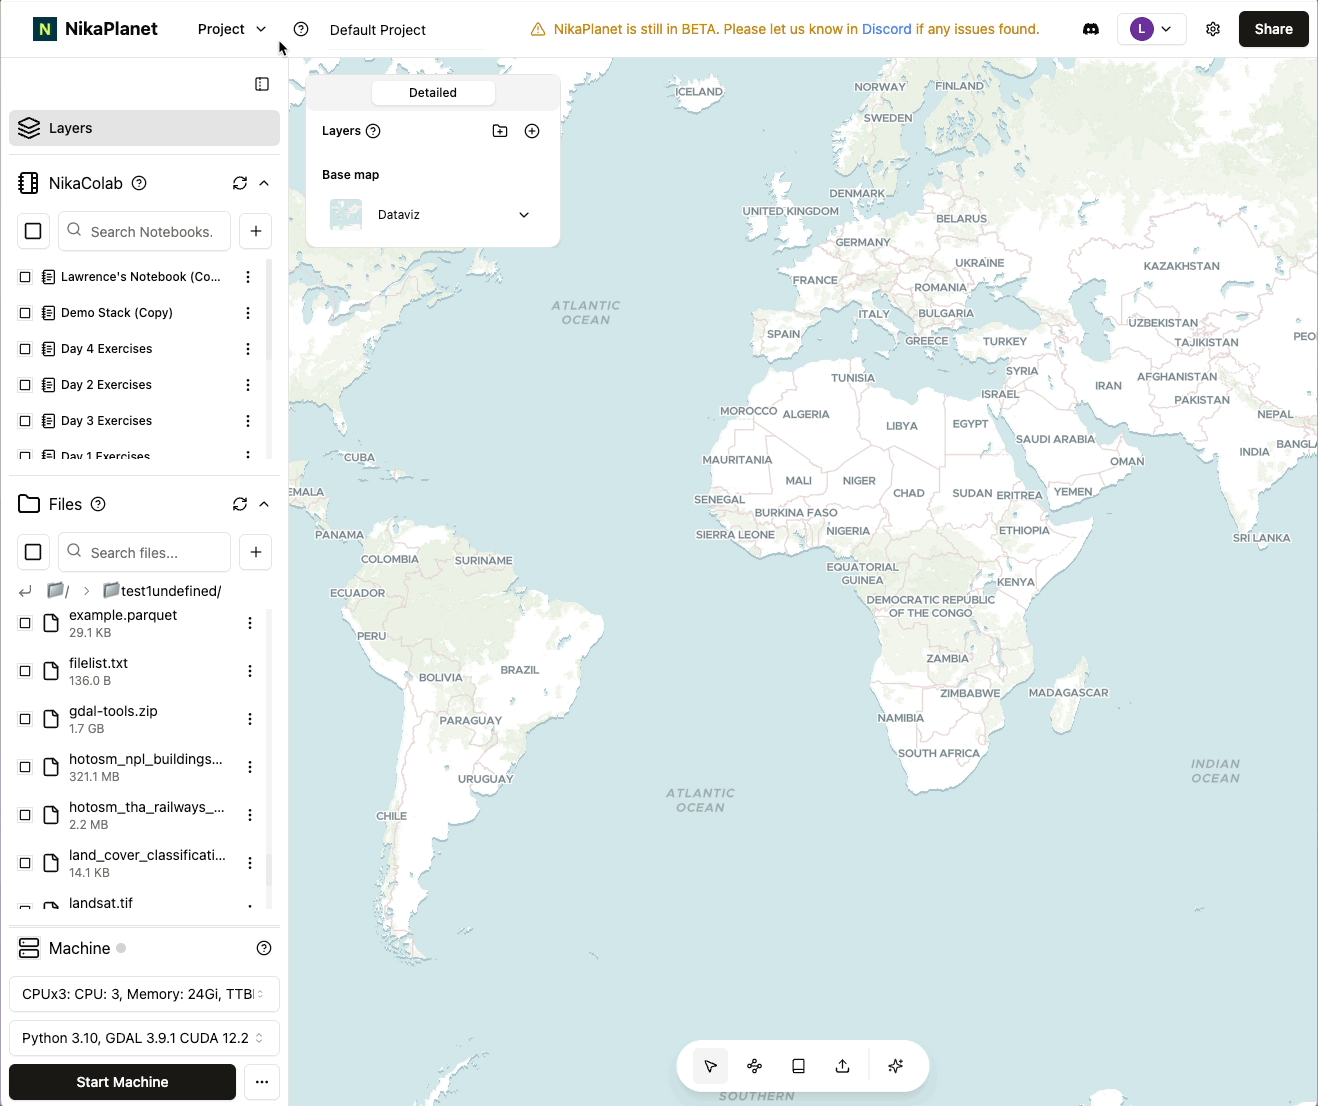Add new layer folder in Layers panel
Viewport: 1318px width, 1106px height.
point(500,131)
